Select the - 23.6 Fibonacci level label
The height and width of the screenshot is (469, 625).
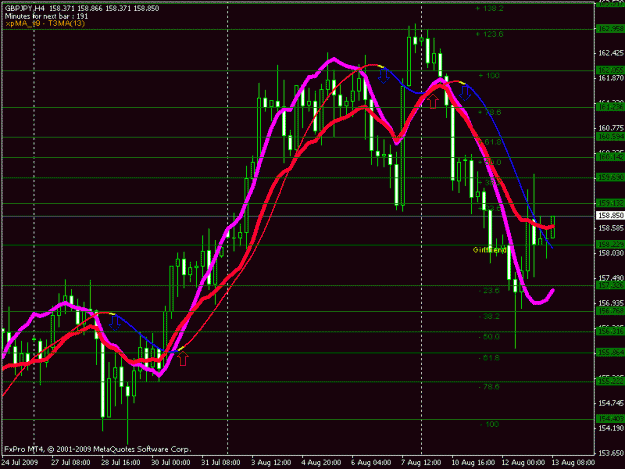[x=489, y=290]
